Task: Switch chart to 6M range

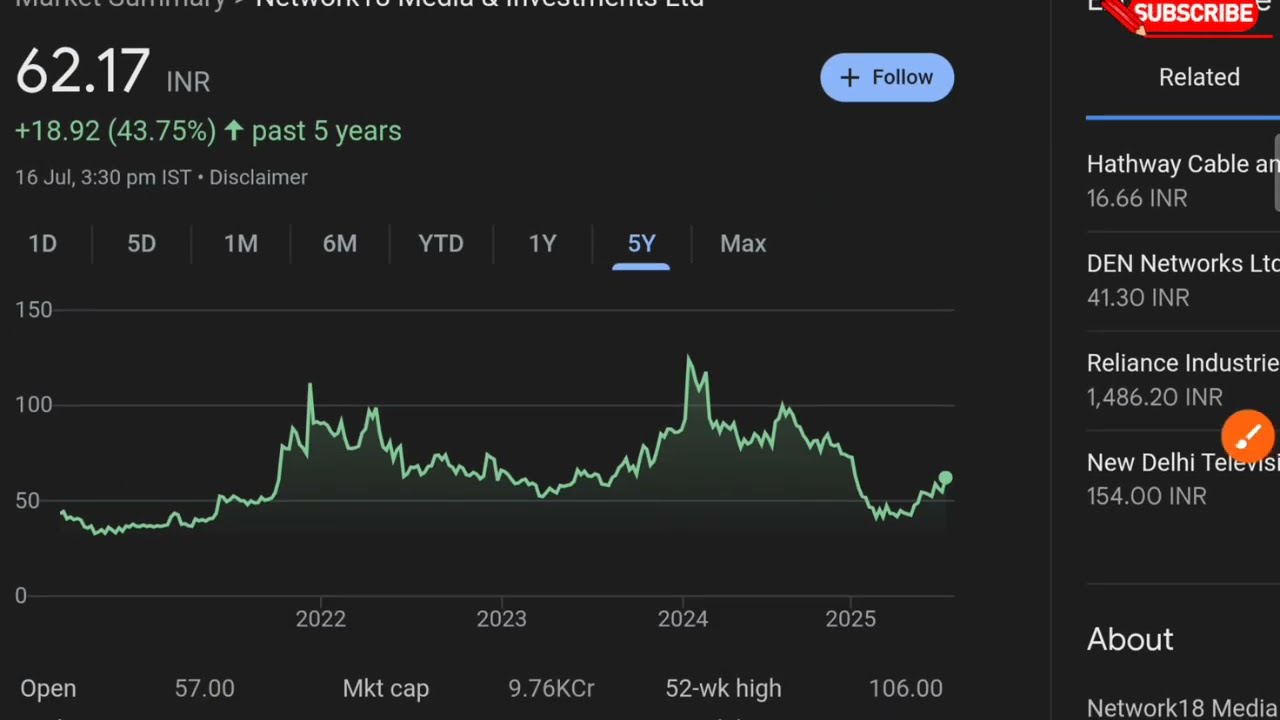Action: click(340, 244)
